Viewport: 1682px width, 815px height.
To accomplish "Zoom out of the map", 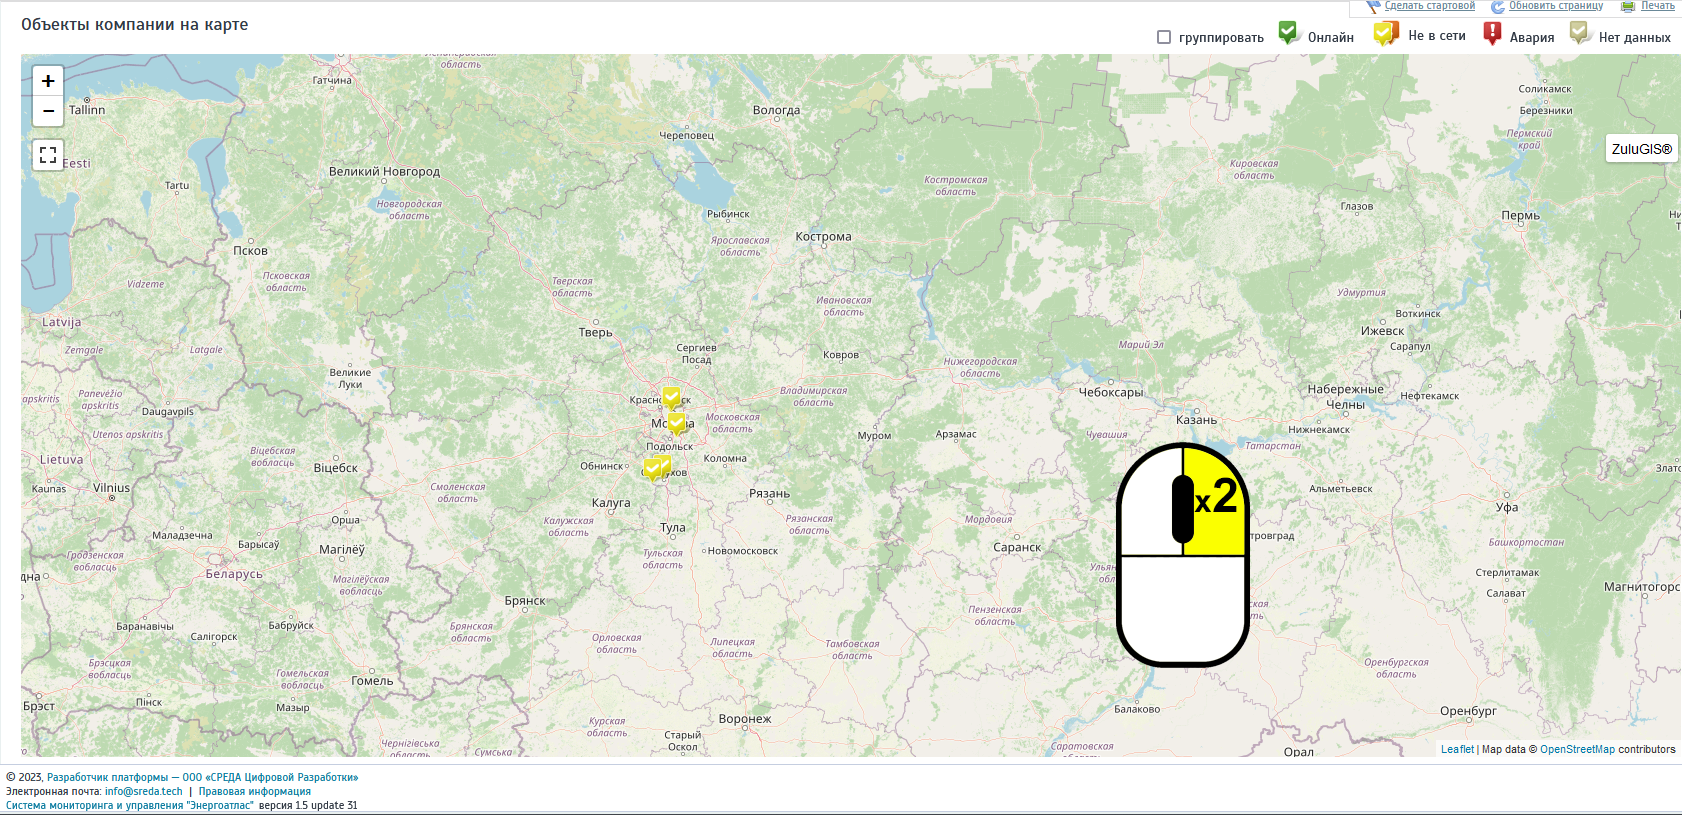I will point(48,111).
